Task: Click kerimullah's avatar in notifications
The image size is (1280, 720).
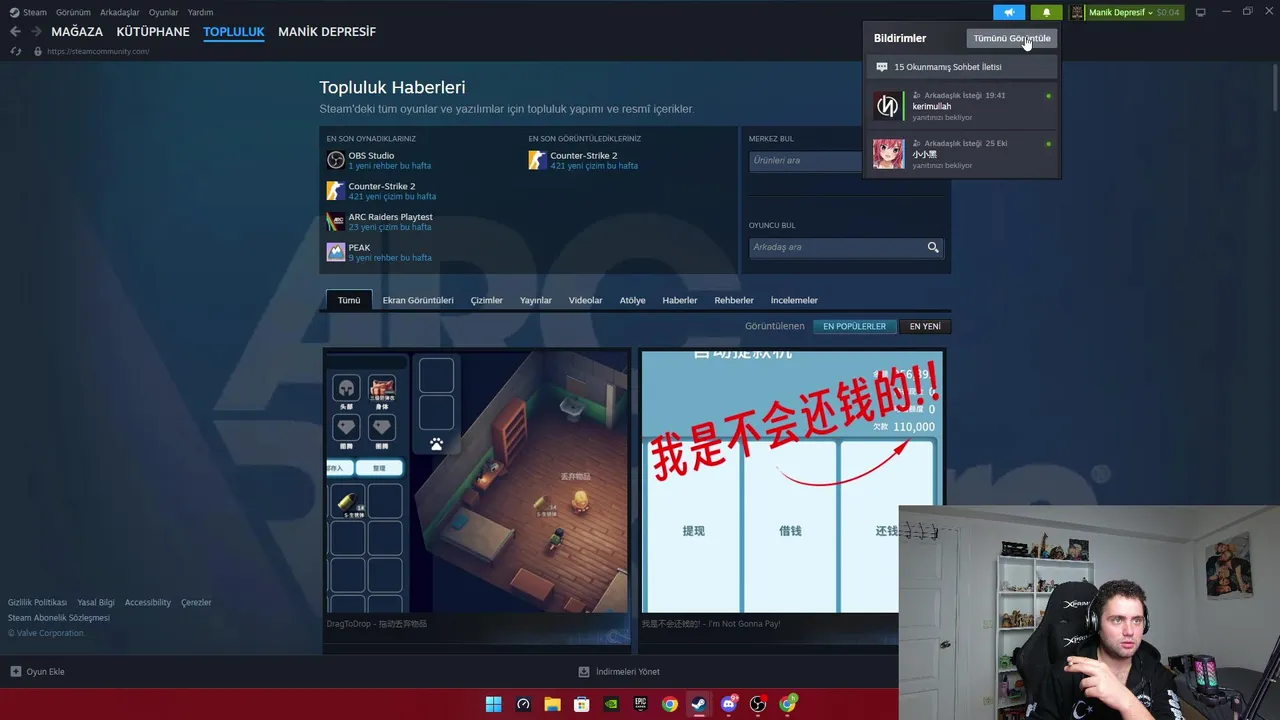Action: click(888, 106)
